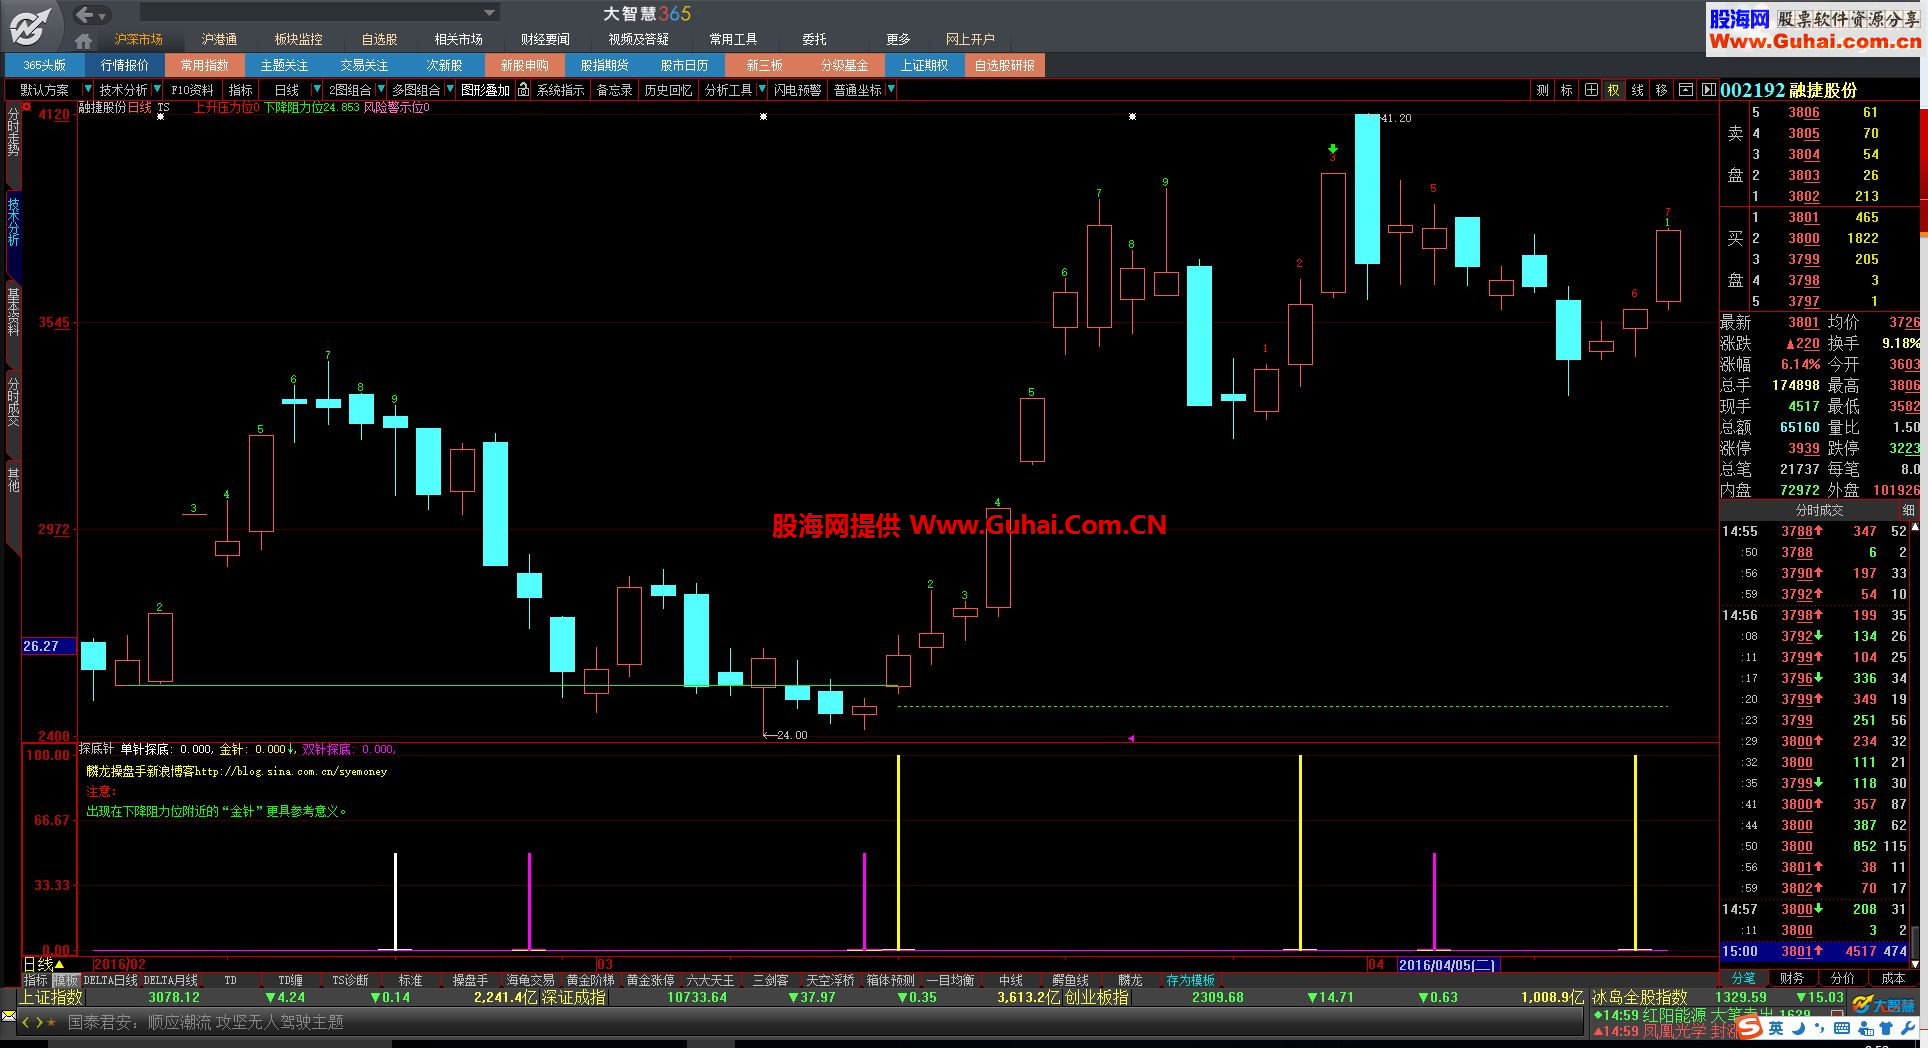Image resolution: width=1928 pixels, height=1048 pixels.
Task: Select the 测 measure tool
Action: point(1542,90)
